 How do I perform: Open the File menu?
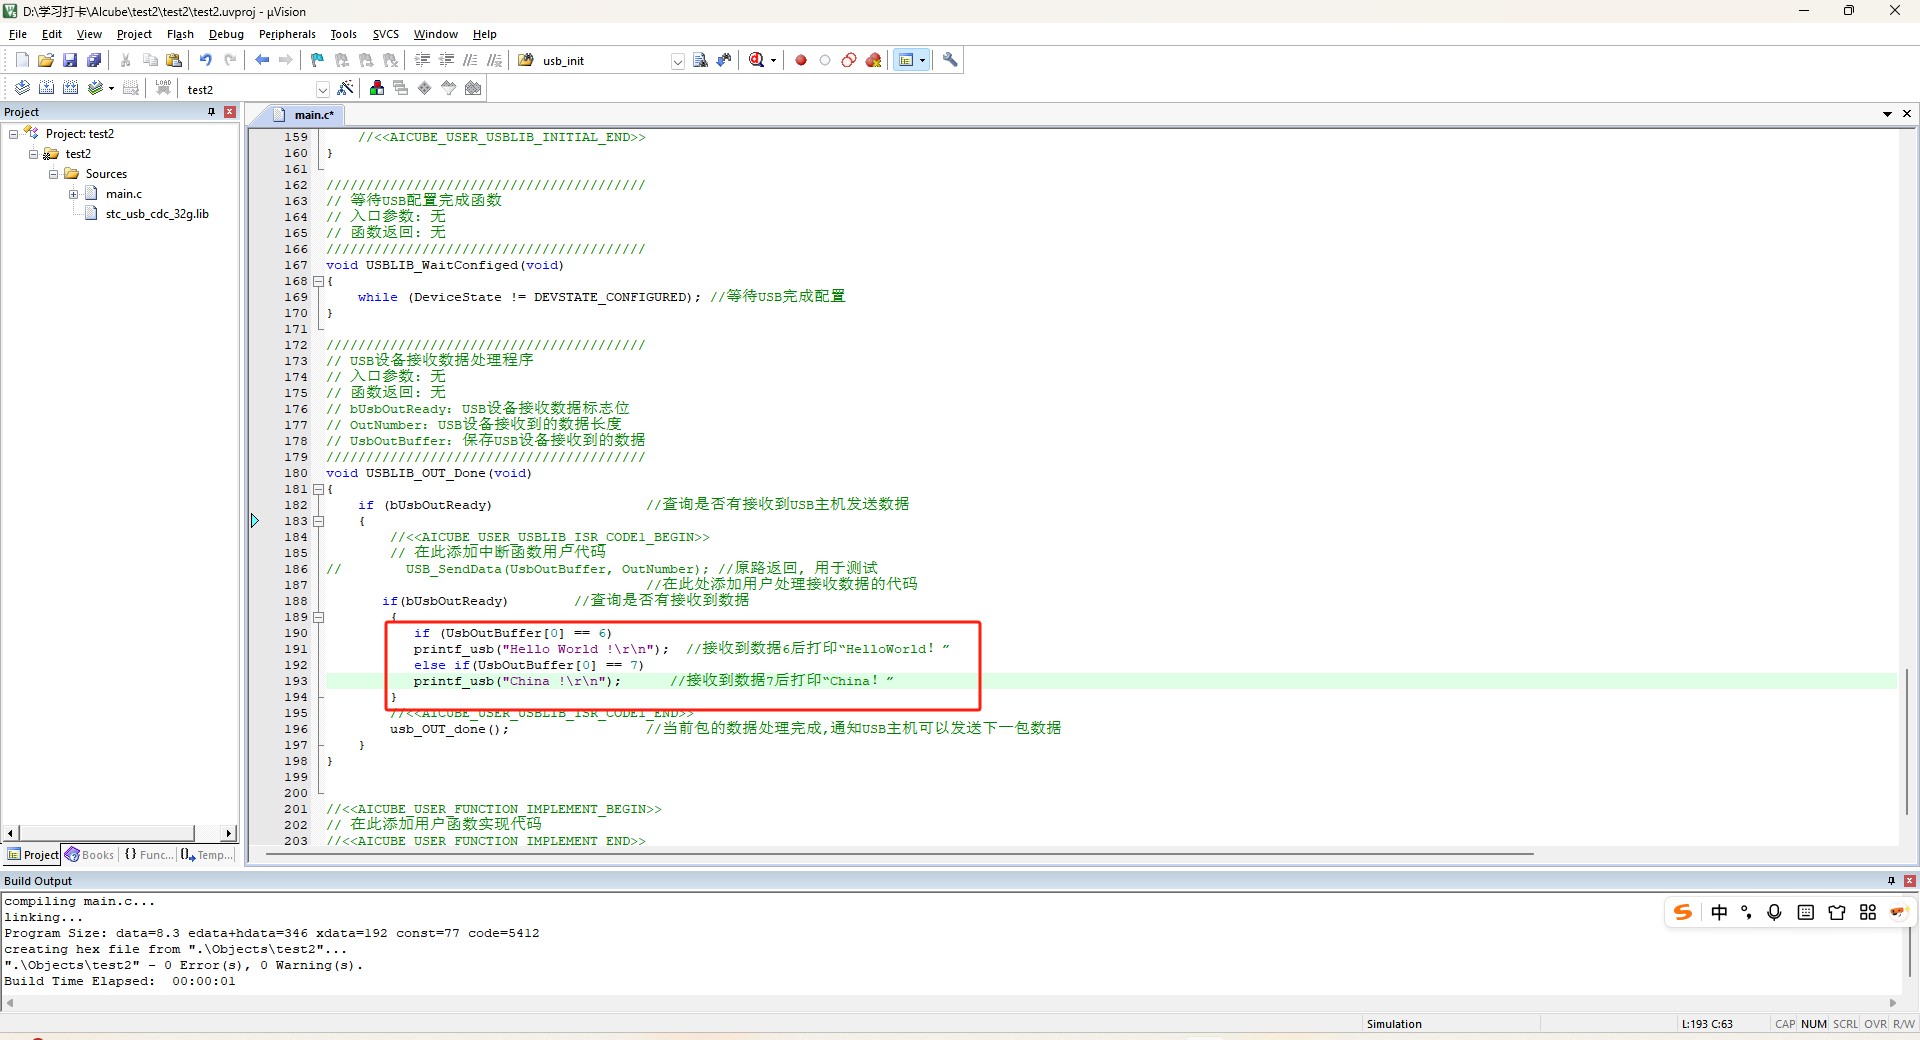18,34
